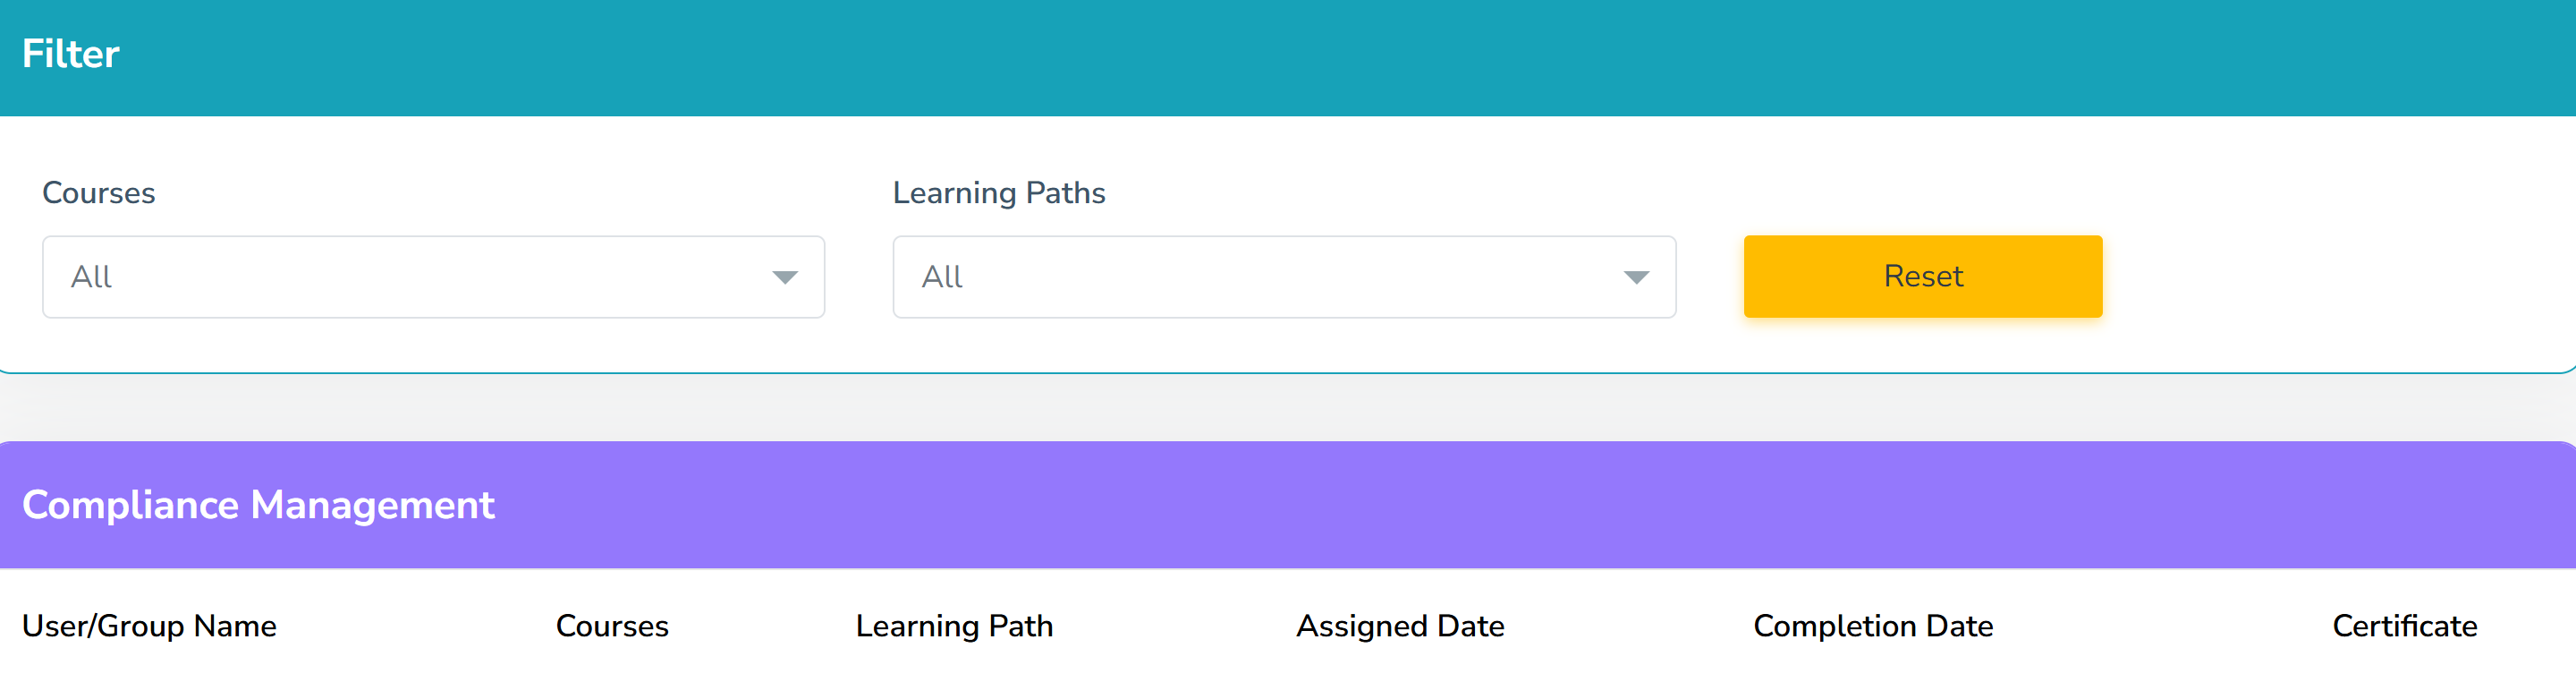
Task: Click the Reset button to clear filters
Action: 1921,276
